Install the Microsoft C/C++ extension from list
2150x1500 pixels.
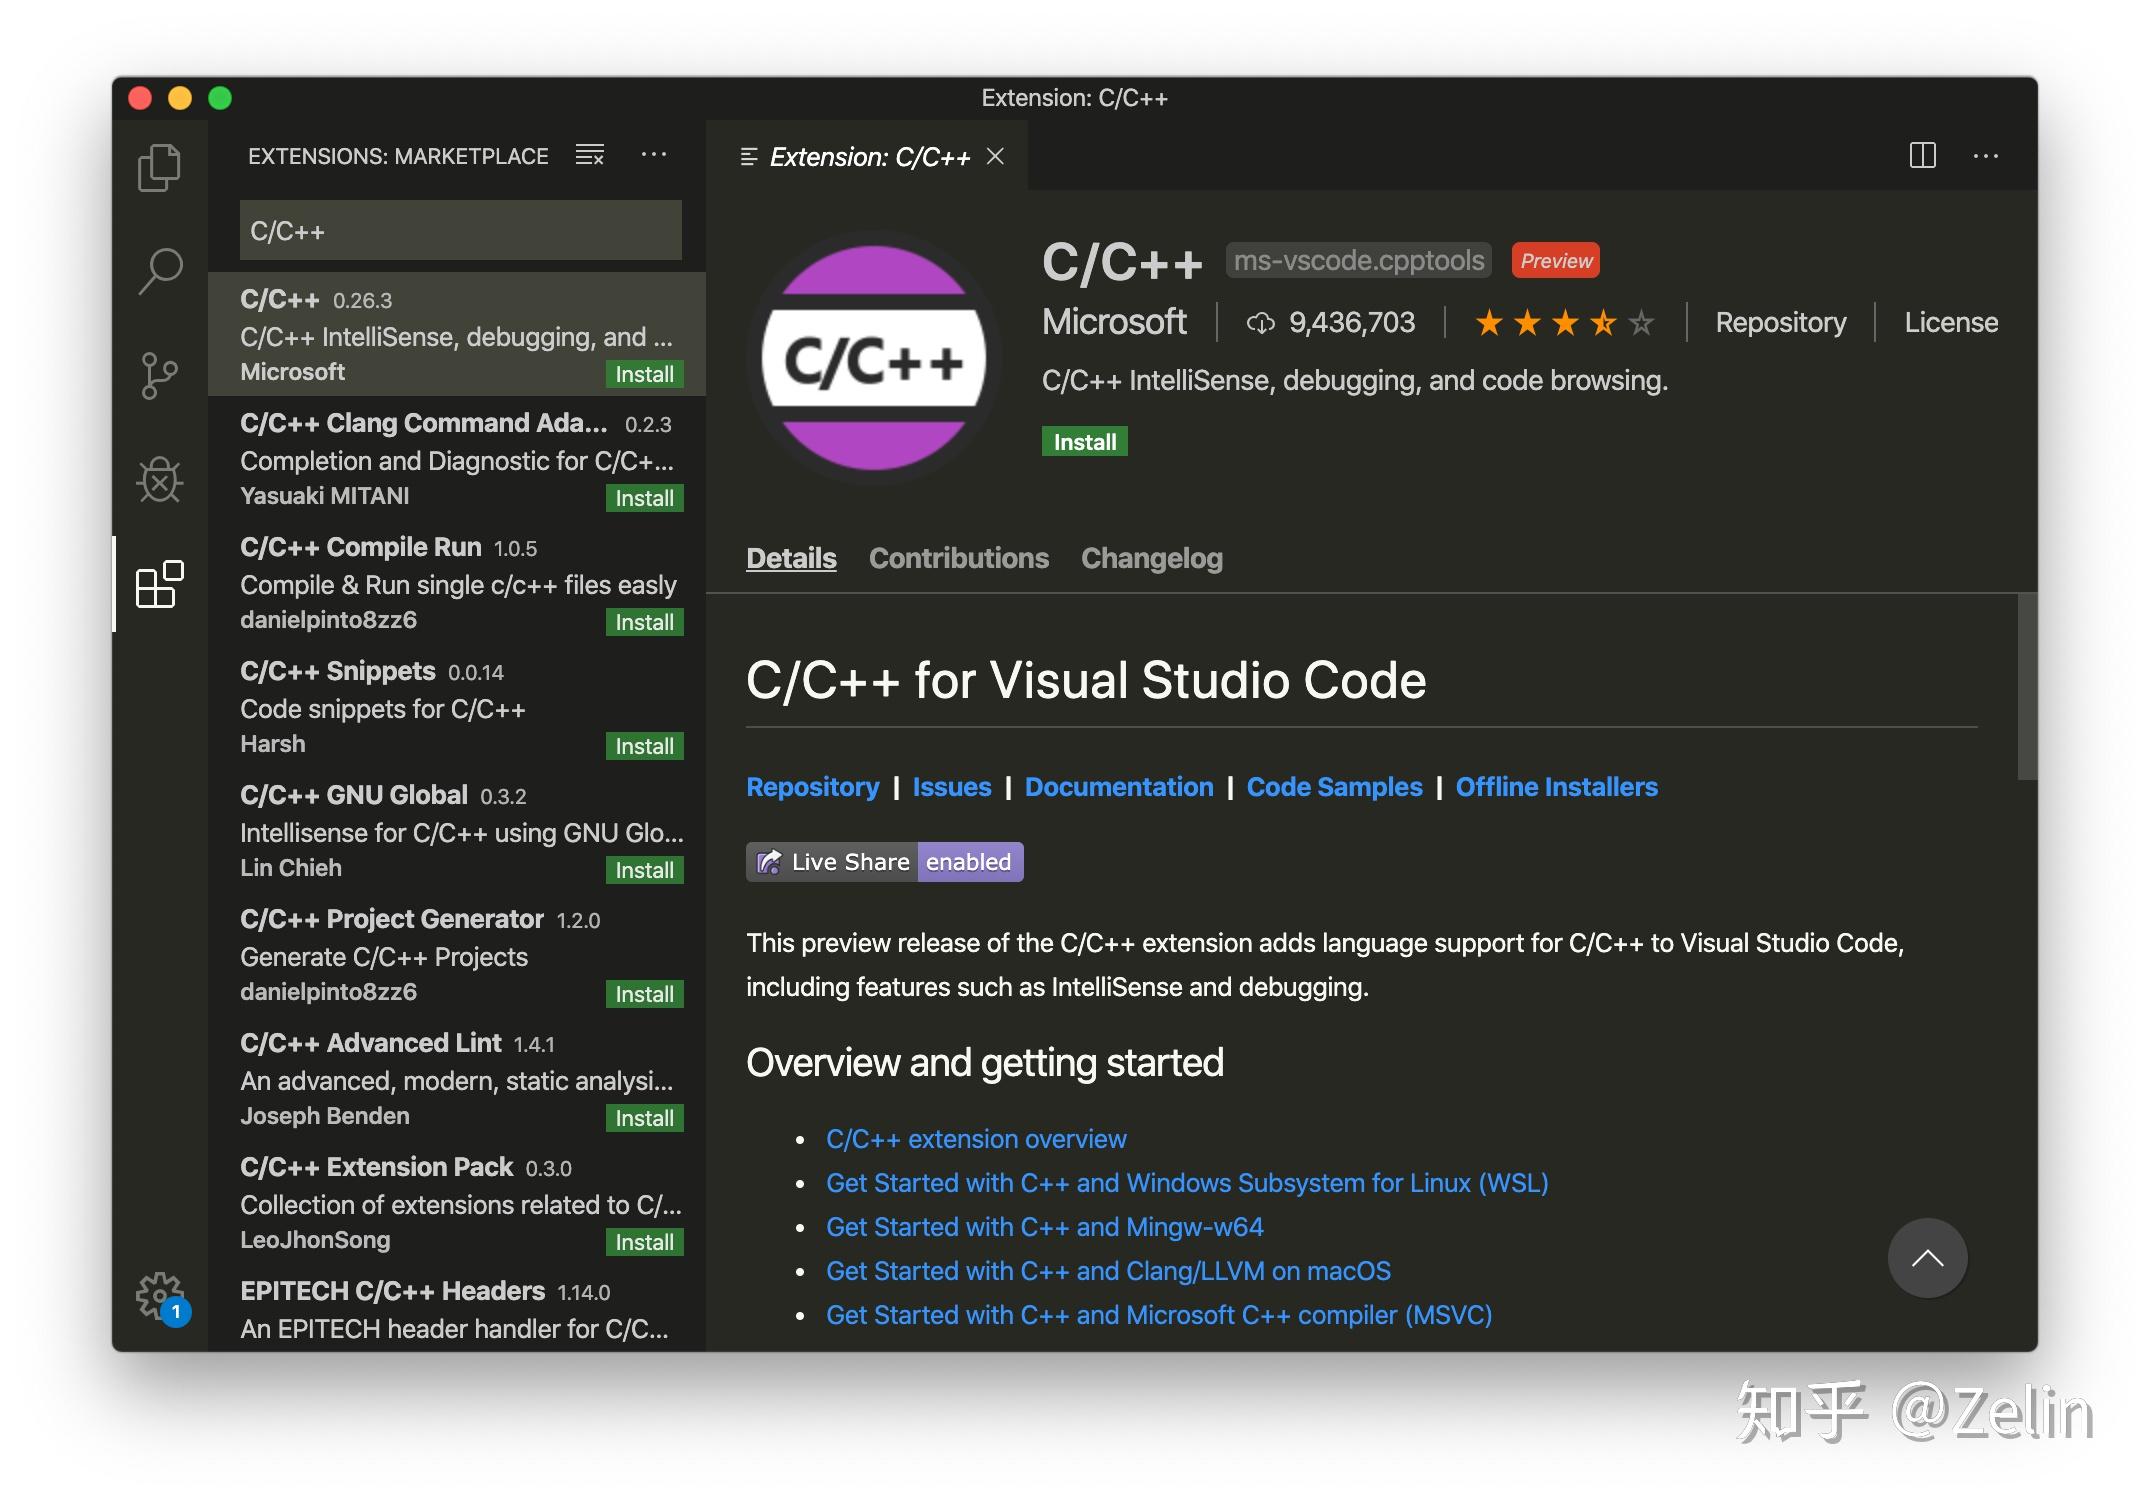click(644, 374)
